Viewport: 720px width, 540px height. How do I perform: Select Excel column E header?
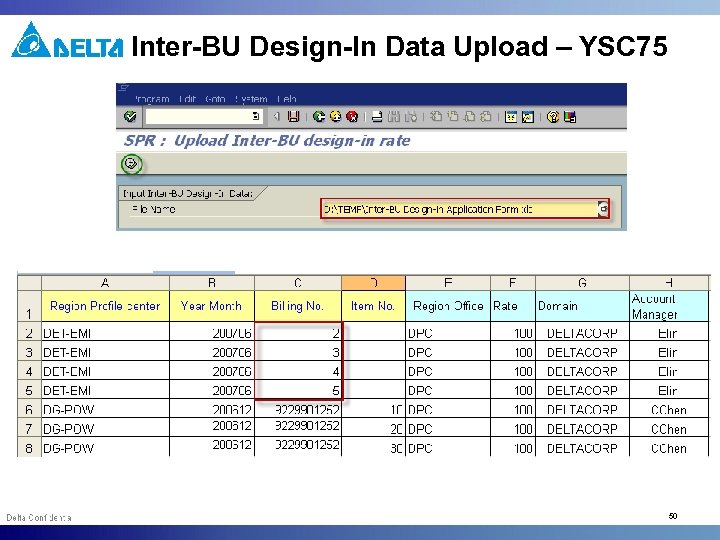pyautogui.click(x=448, y=283)
